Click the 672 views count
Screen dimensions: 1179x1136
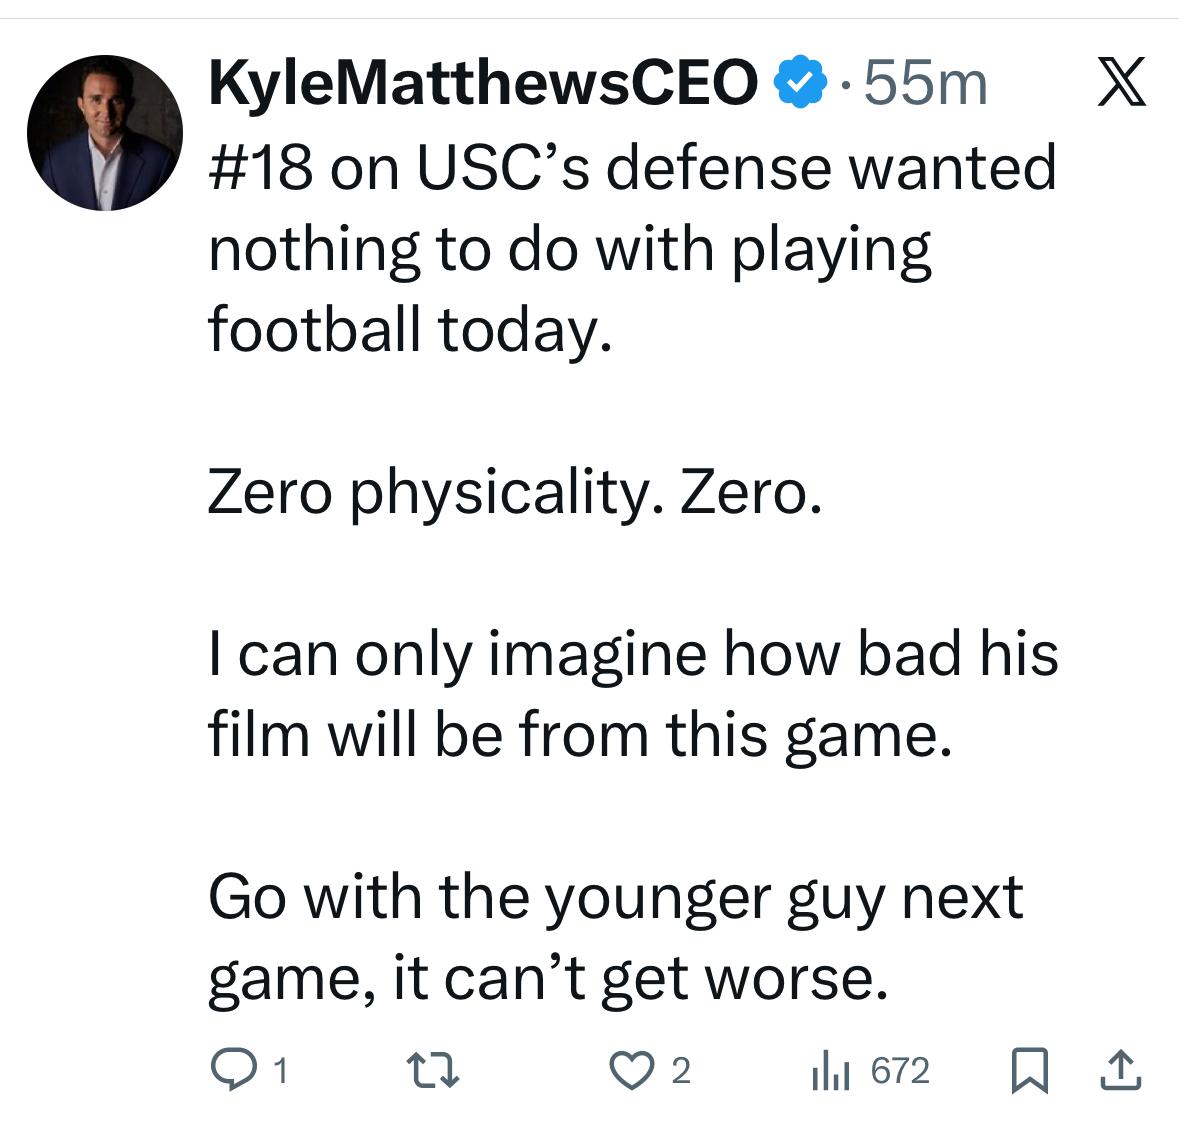(x=900, y=1071)
